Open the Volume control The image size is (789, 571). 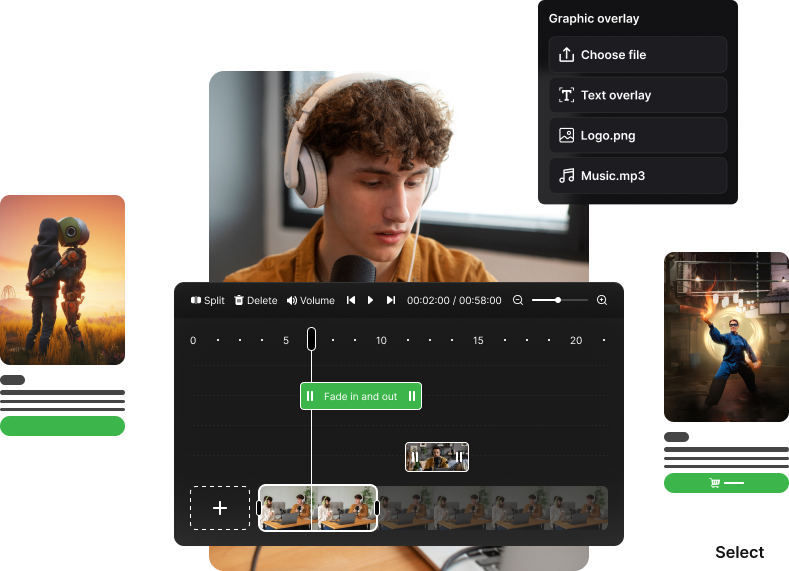[310, 300]
